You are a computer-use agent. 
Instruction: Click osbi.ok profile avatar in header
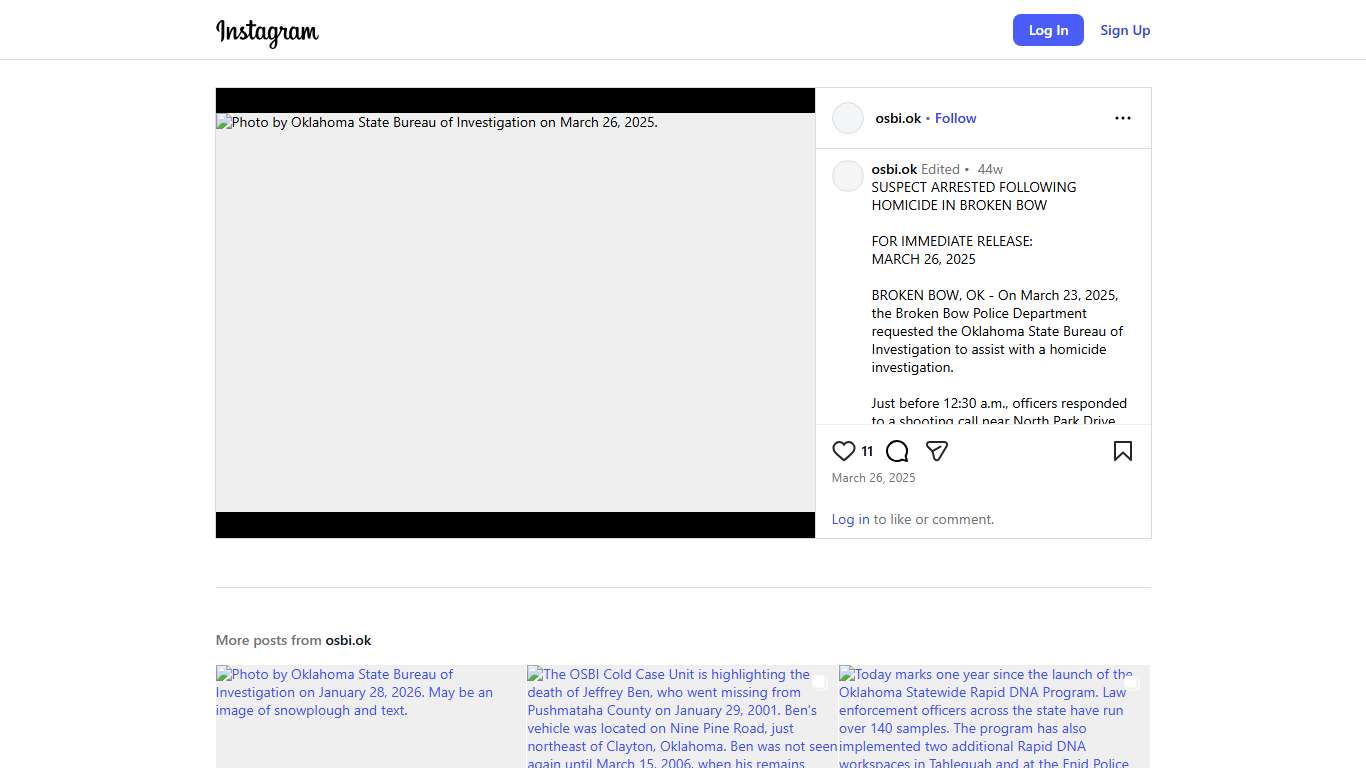[848, 118]
